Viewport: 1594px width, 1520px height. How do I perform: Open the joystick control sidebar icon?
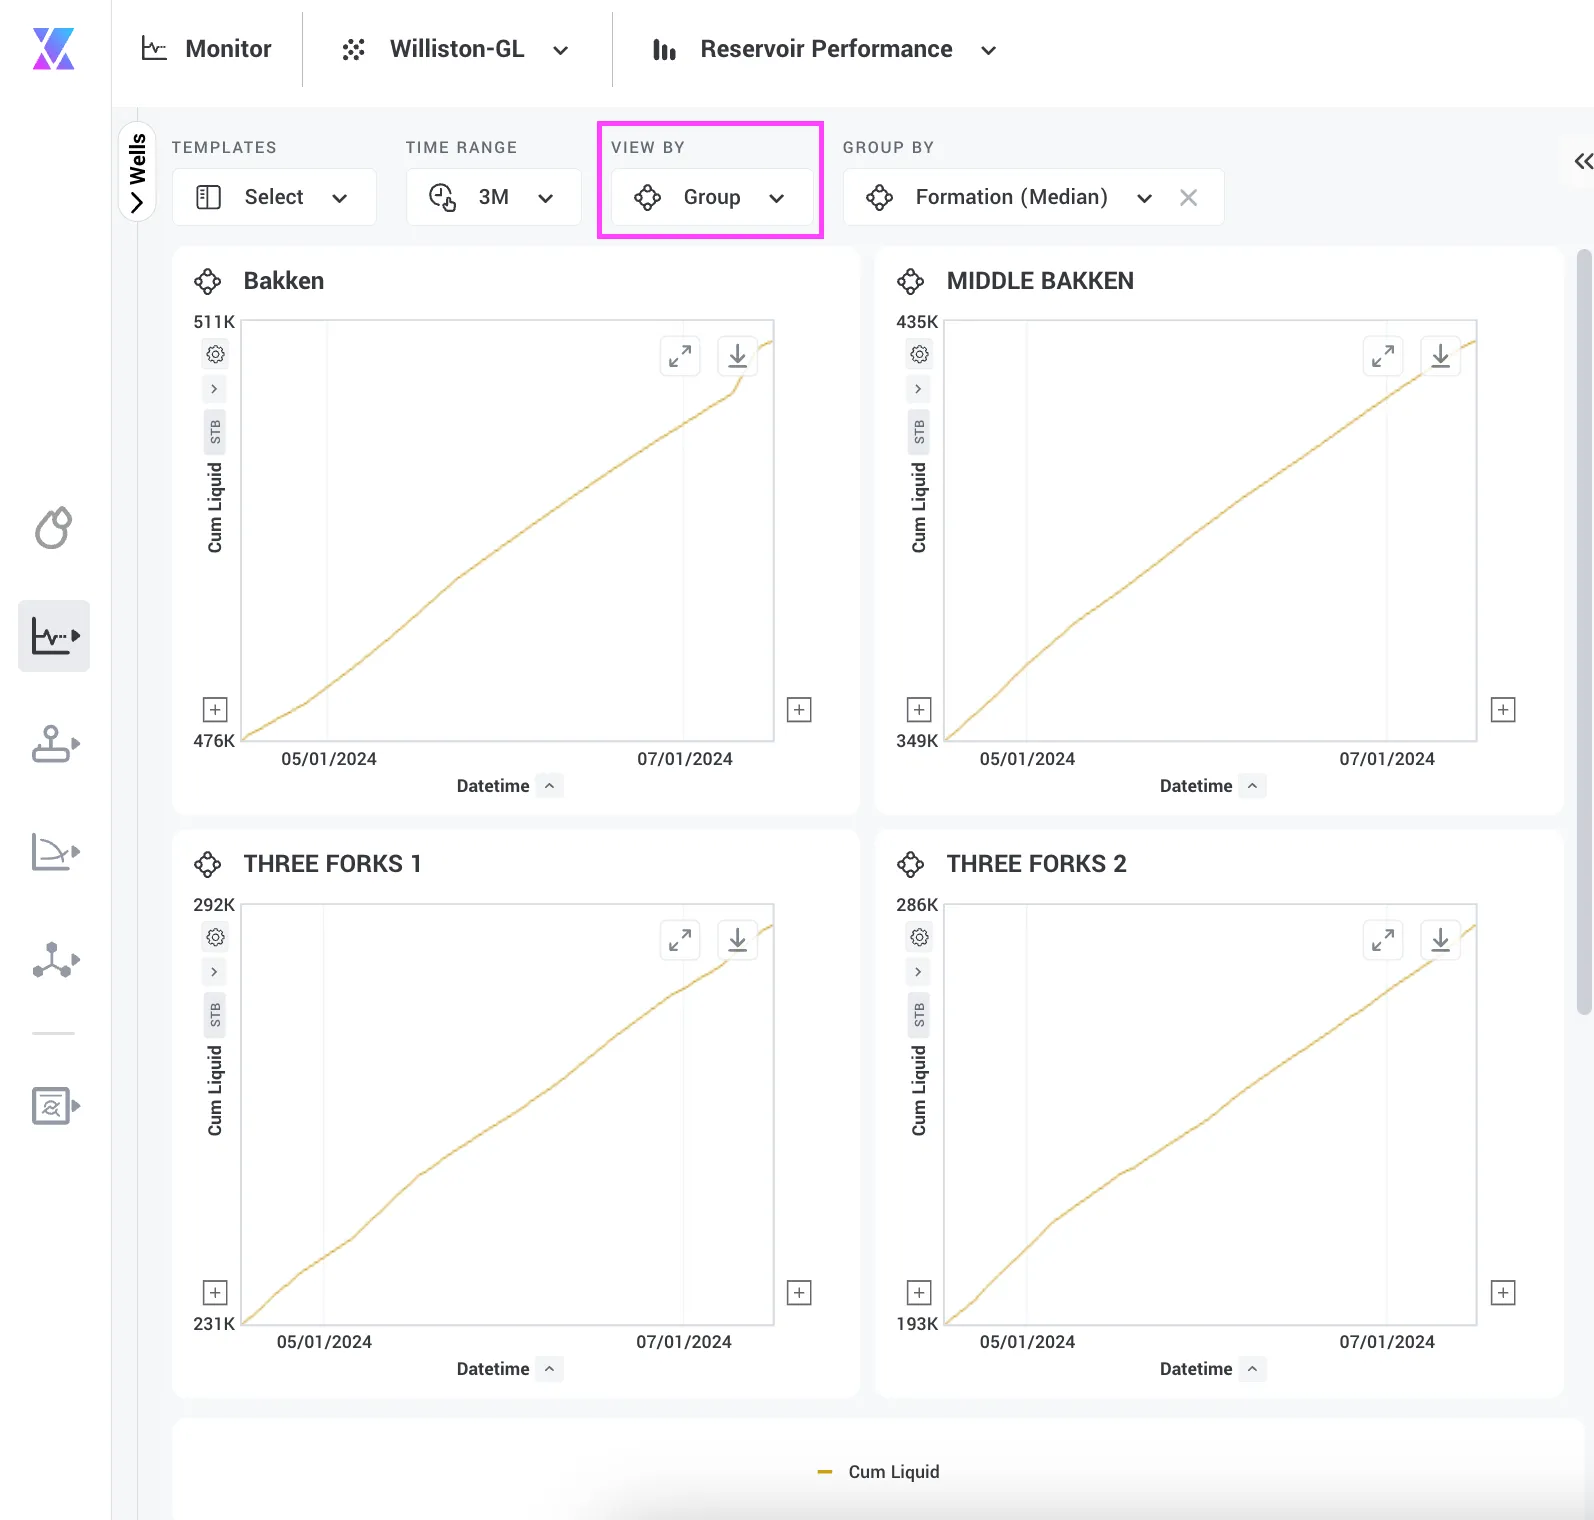54,744
